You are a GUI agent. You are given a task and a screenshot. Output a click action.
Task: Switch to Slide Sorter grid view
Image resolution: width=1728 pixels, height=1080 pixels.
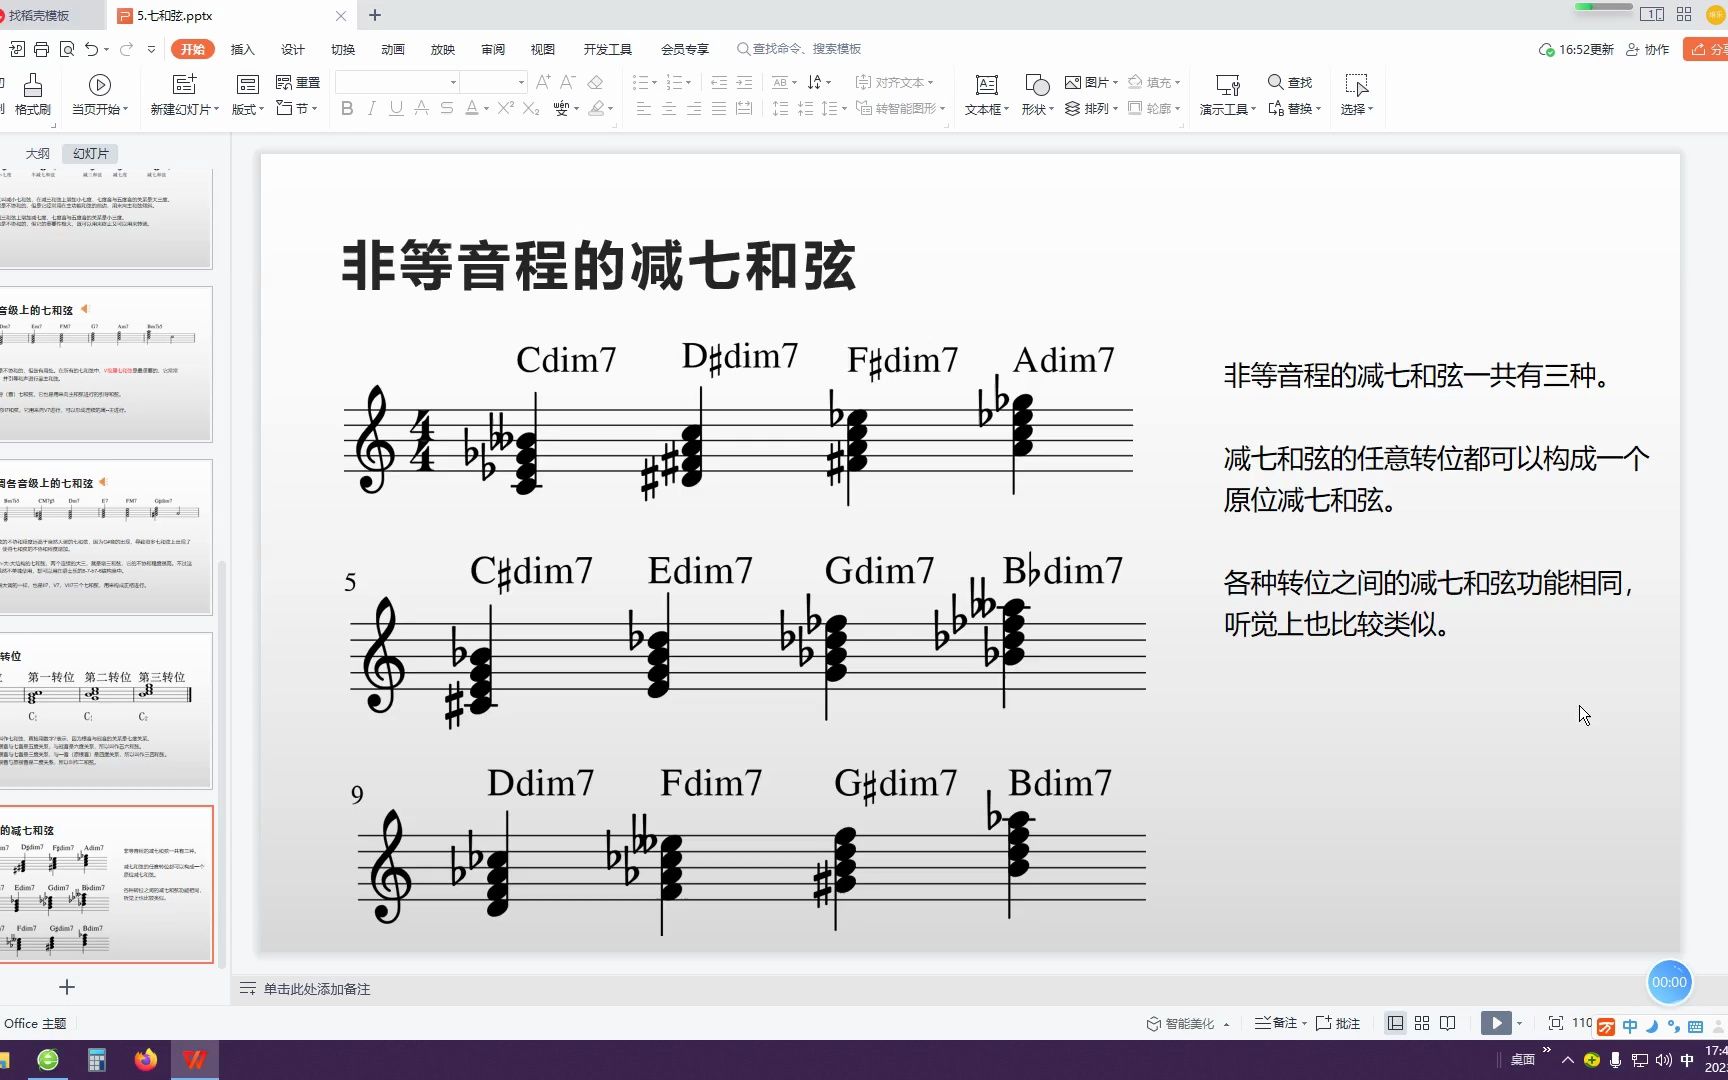(x=1421, y=1023)
